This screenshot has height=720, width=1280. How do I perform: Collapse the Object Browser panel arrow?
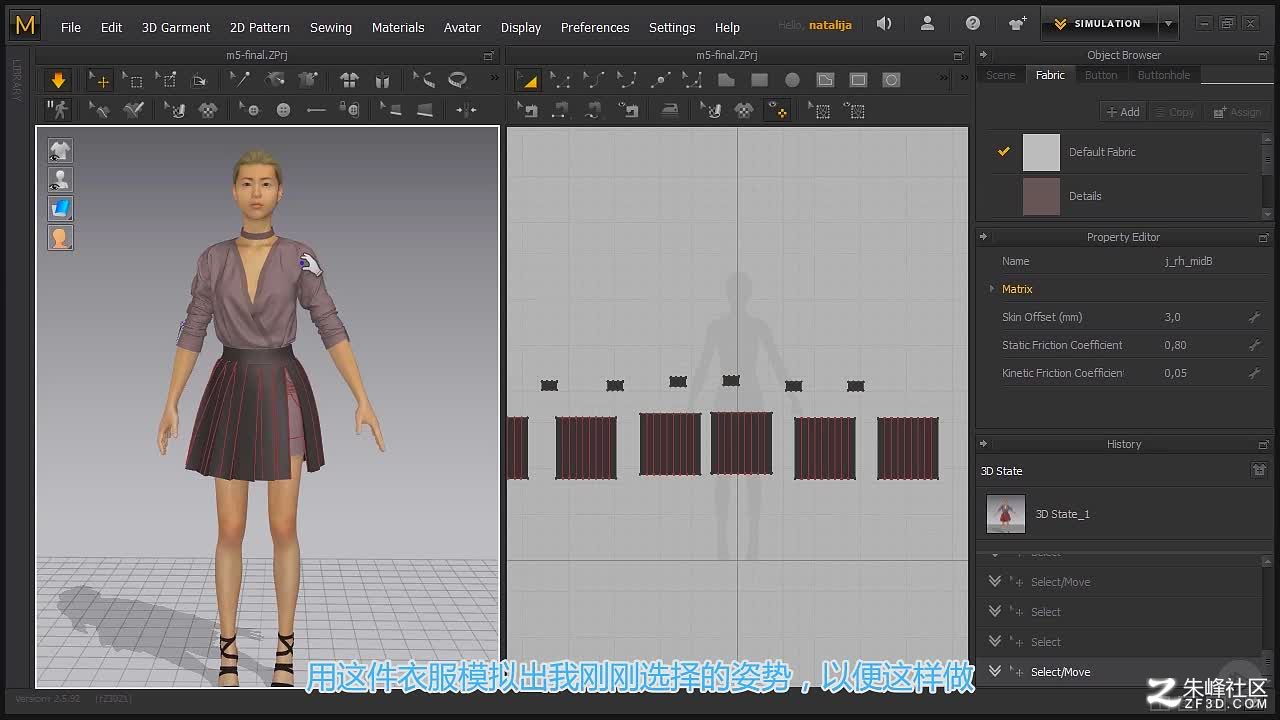pyautogui.click(x=983, y=55)
